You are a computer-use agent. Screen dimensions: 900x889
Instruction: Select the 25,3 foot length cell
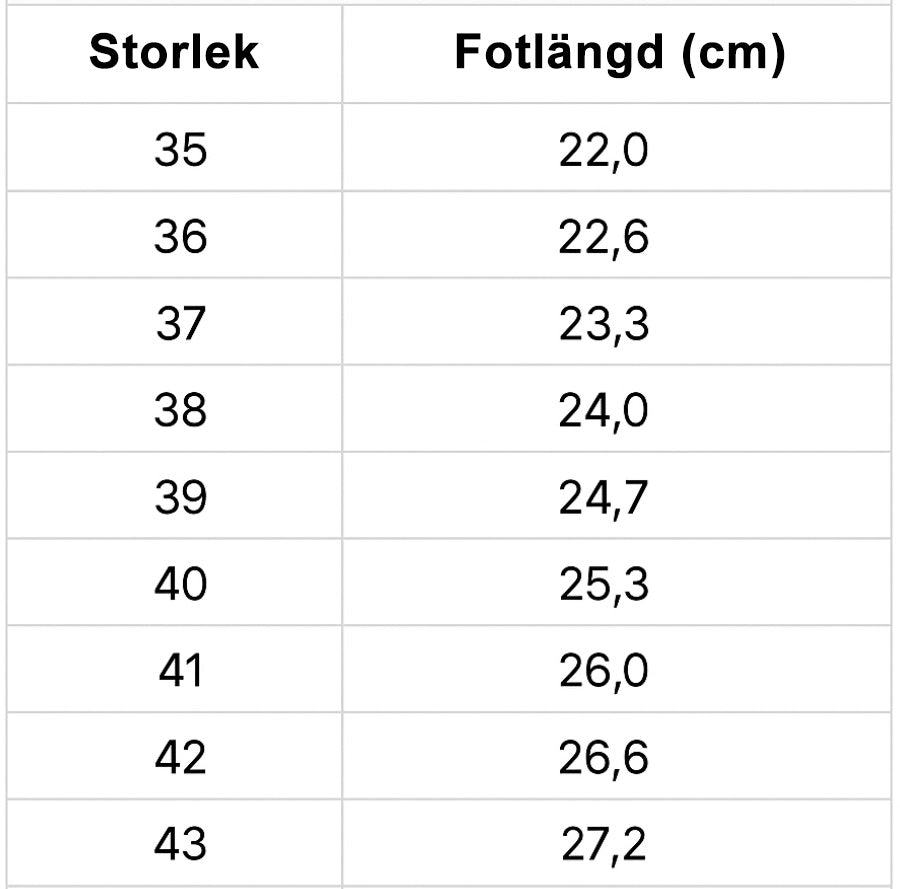[x=604, y=584]
